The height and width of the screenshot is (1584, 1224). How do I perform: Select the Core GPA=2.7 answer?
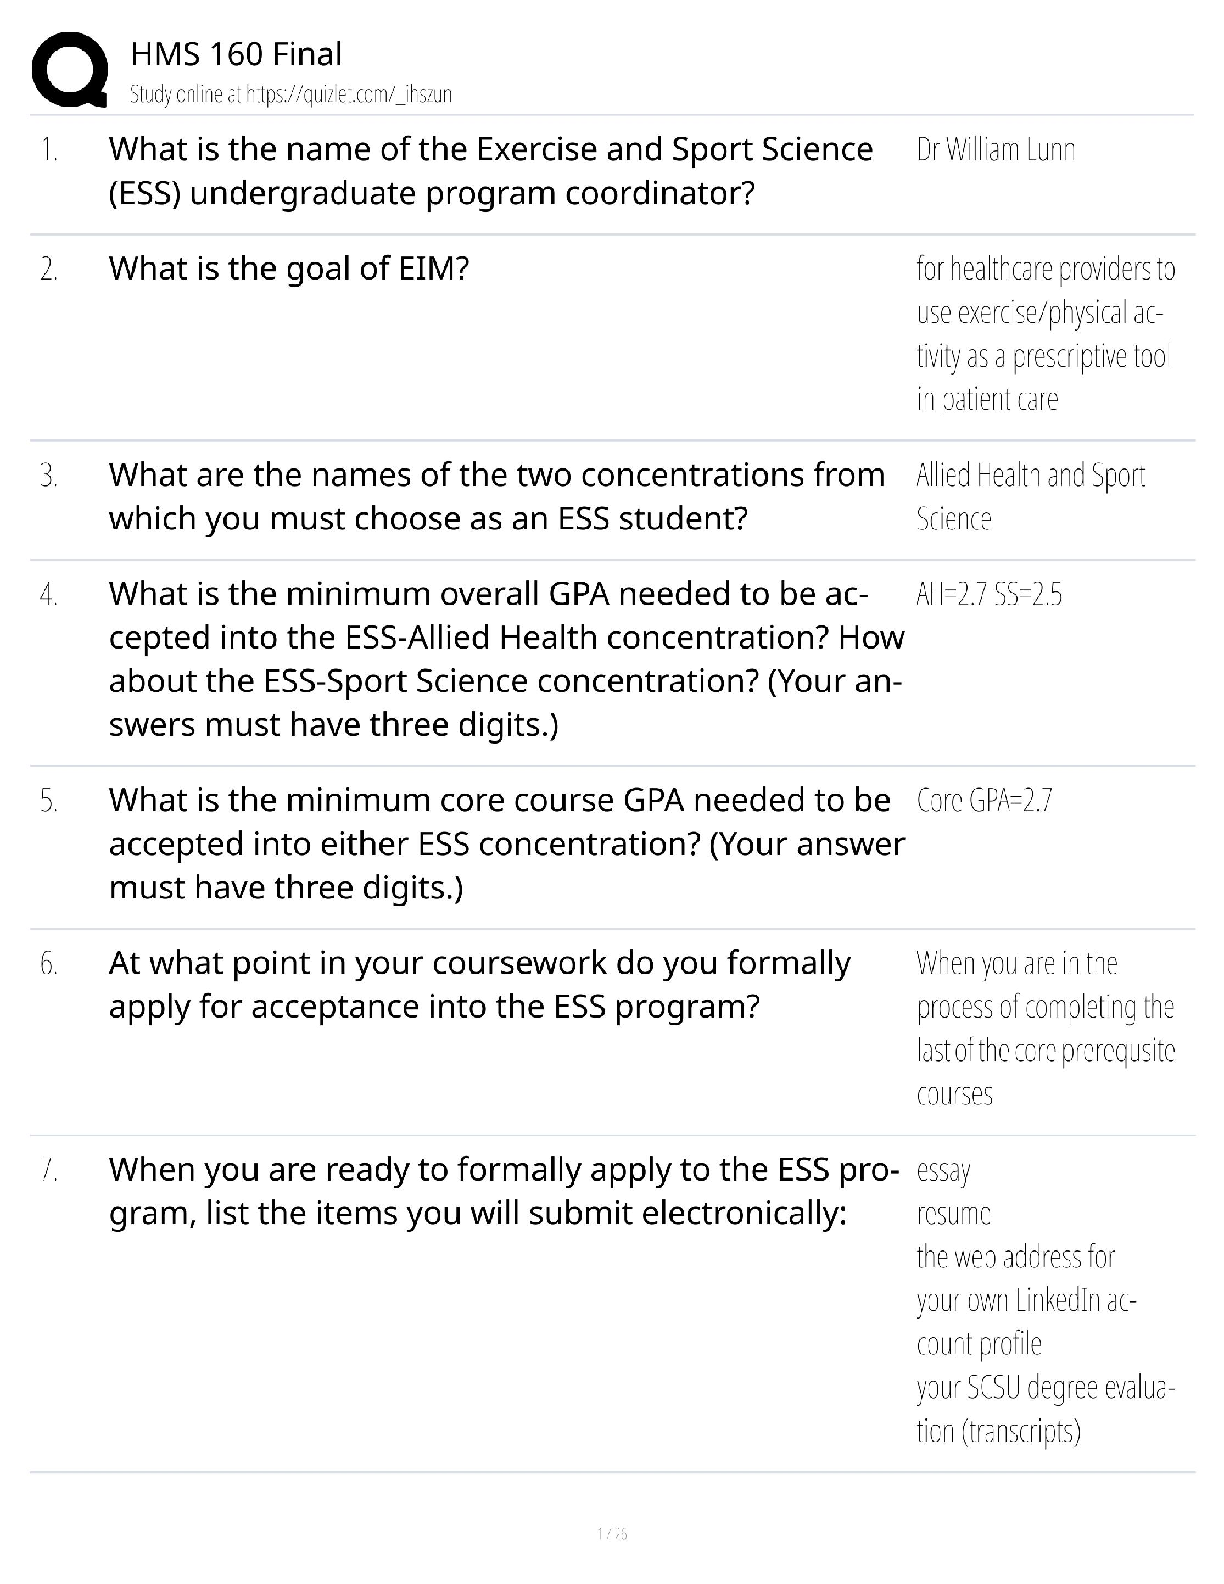coord(984,801)
